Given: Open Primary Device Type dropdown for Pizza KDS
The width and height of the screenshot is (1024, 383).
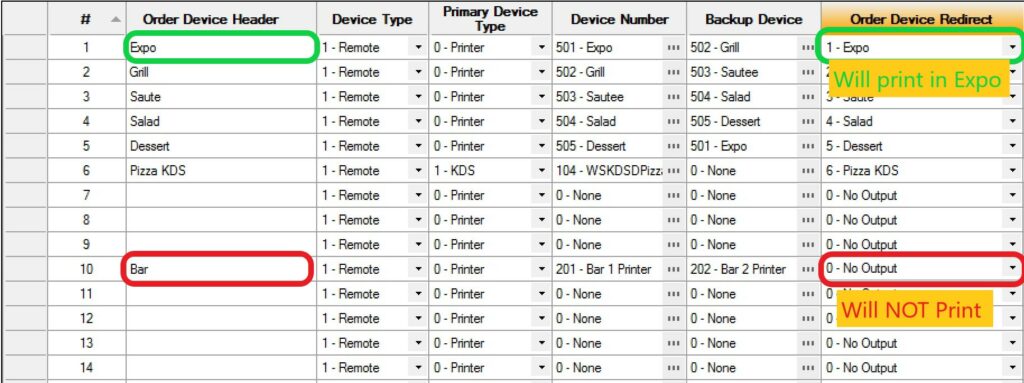Looking at the screenshot, I should click(x=541, y=171).
